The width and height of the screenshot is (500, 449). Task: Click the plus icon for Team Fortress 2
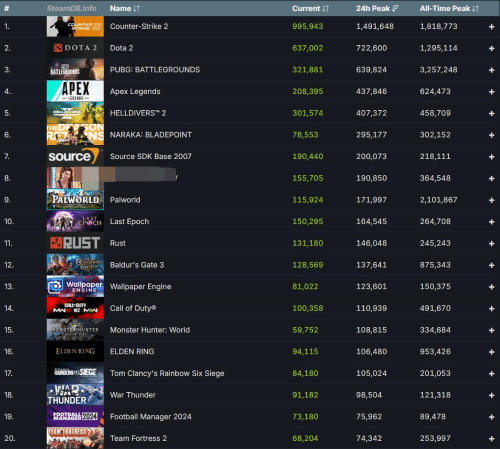pyautogui.click(x=491, y=439)
